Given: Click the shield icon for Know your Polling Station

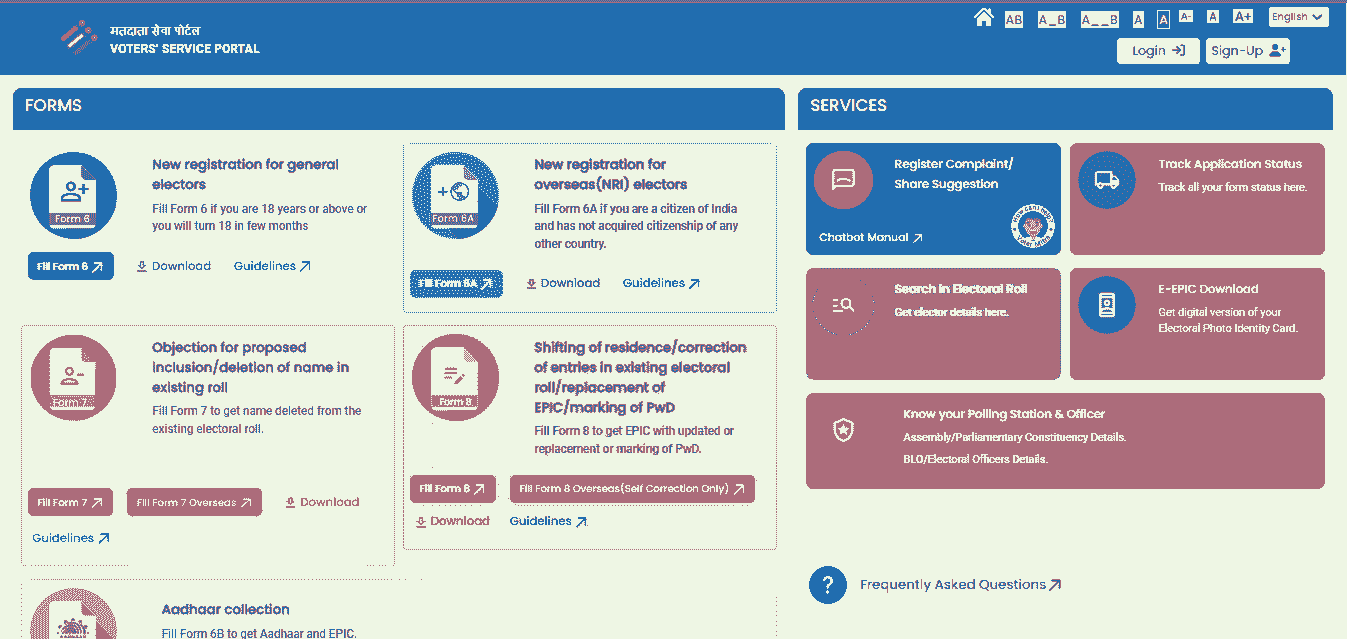Looking at the screenshot, I should pyautogui.click(x=842, y=429).
